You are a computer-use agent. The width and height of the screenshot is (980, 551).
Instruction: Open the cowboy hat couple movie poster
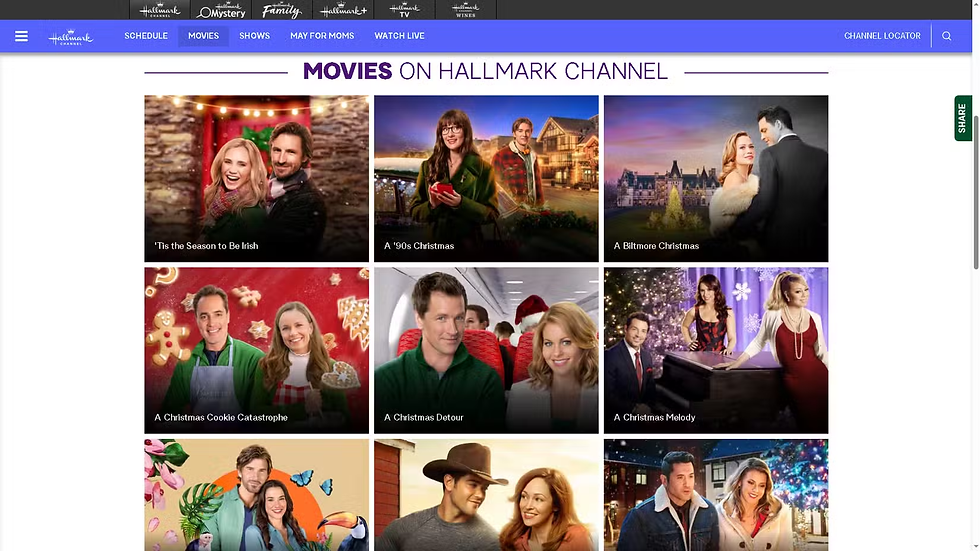(486, 495)
